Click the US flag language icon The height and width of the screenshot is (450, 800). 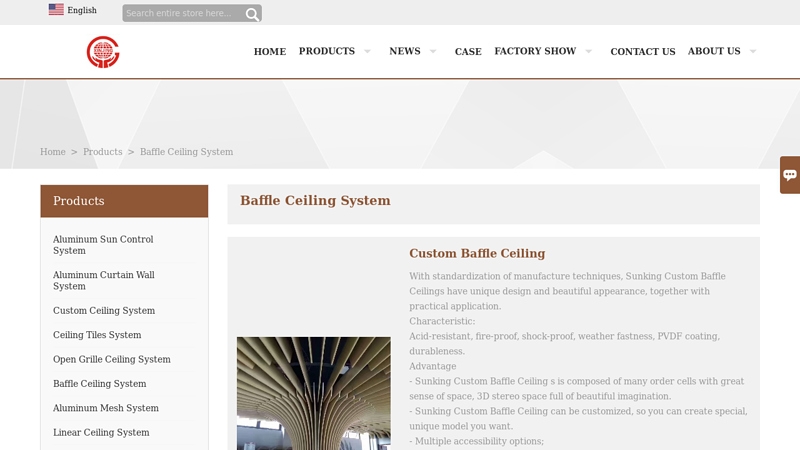click(56, 10)
